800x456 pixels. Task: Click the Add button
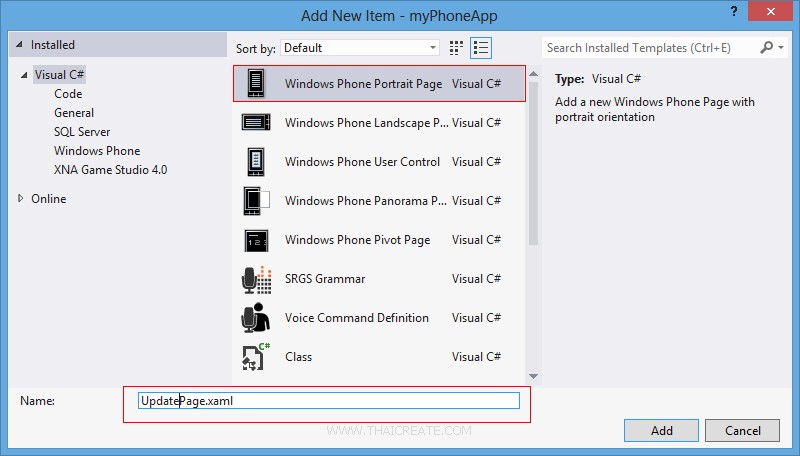coord(661,431)
